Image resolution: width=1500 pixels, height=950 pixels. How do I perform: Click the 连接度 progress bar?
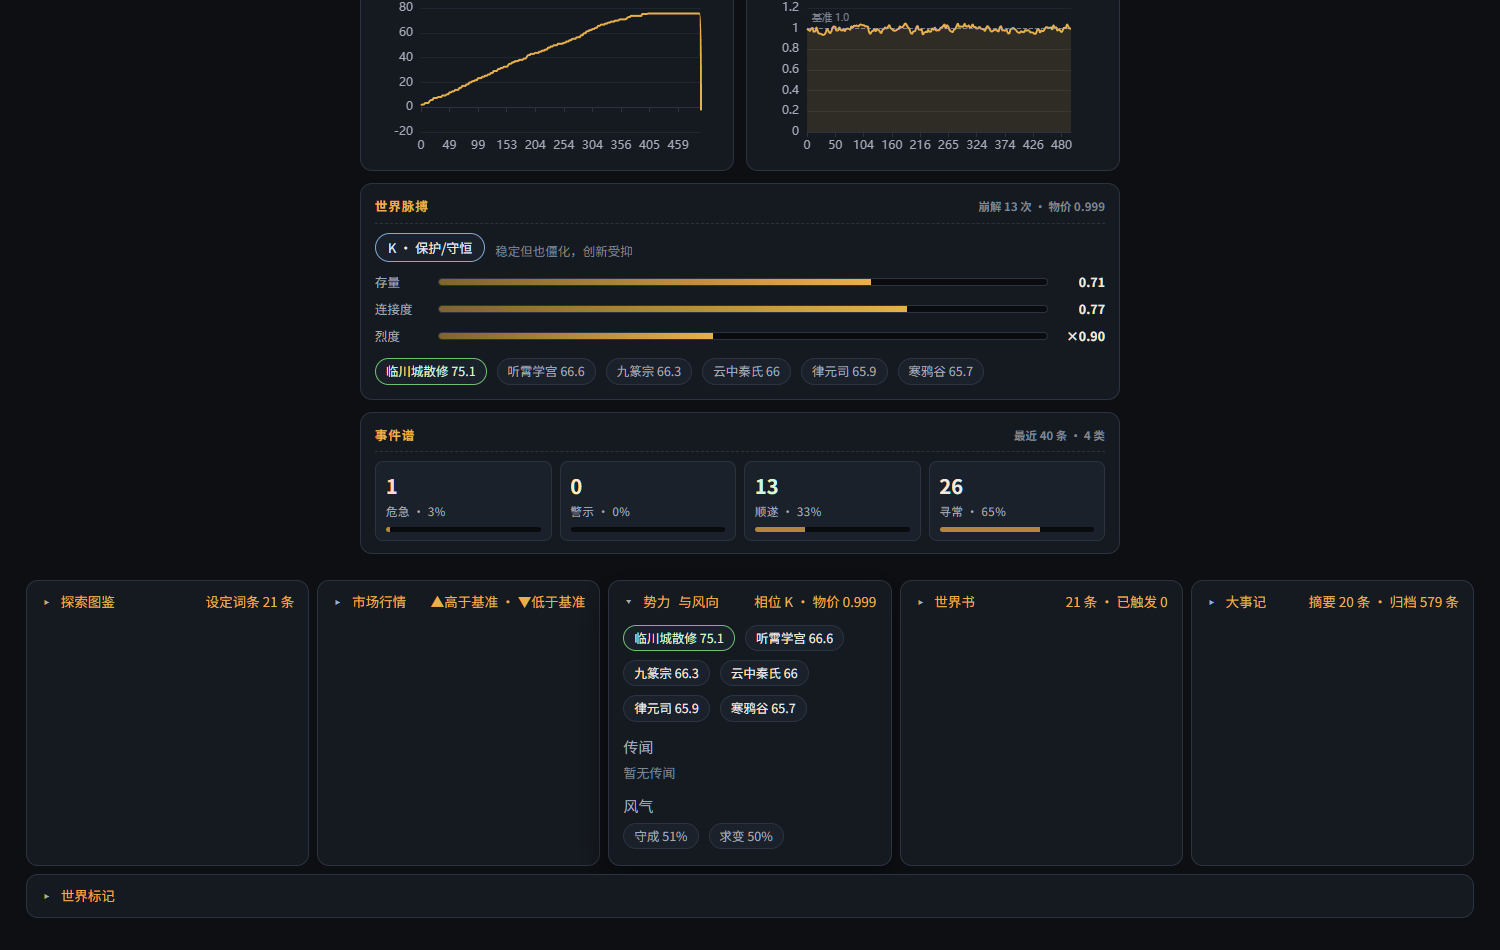[x=743, y=309]
